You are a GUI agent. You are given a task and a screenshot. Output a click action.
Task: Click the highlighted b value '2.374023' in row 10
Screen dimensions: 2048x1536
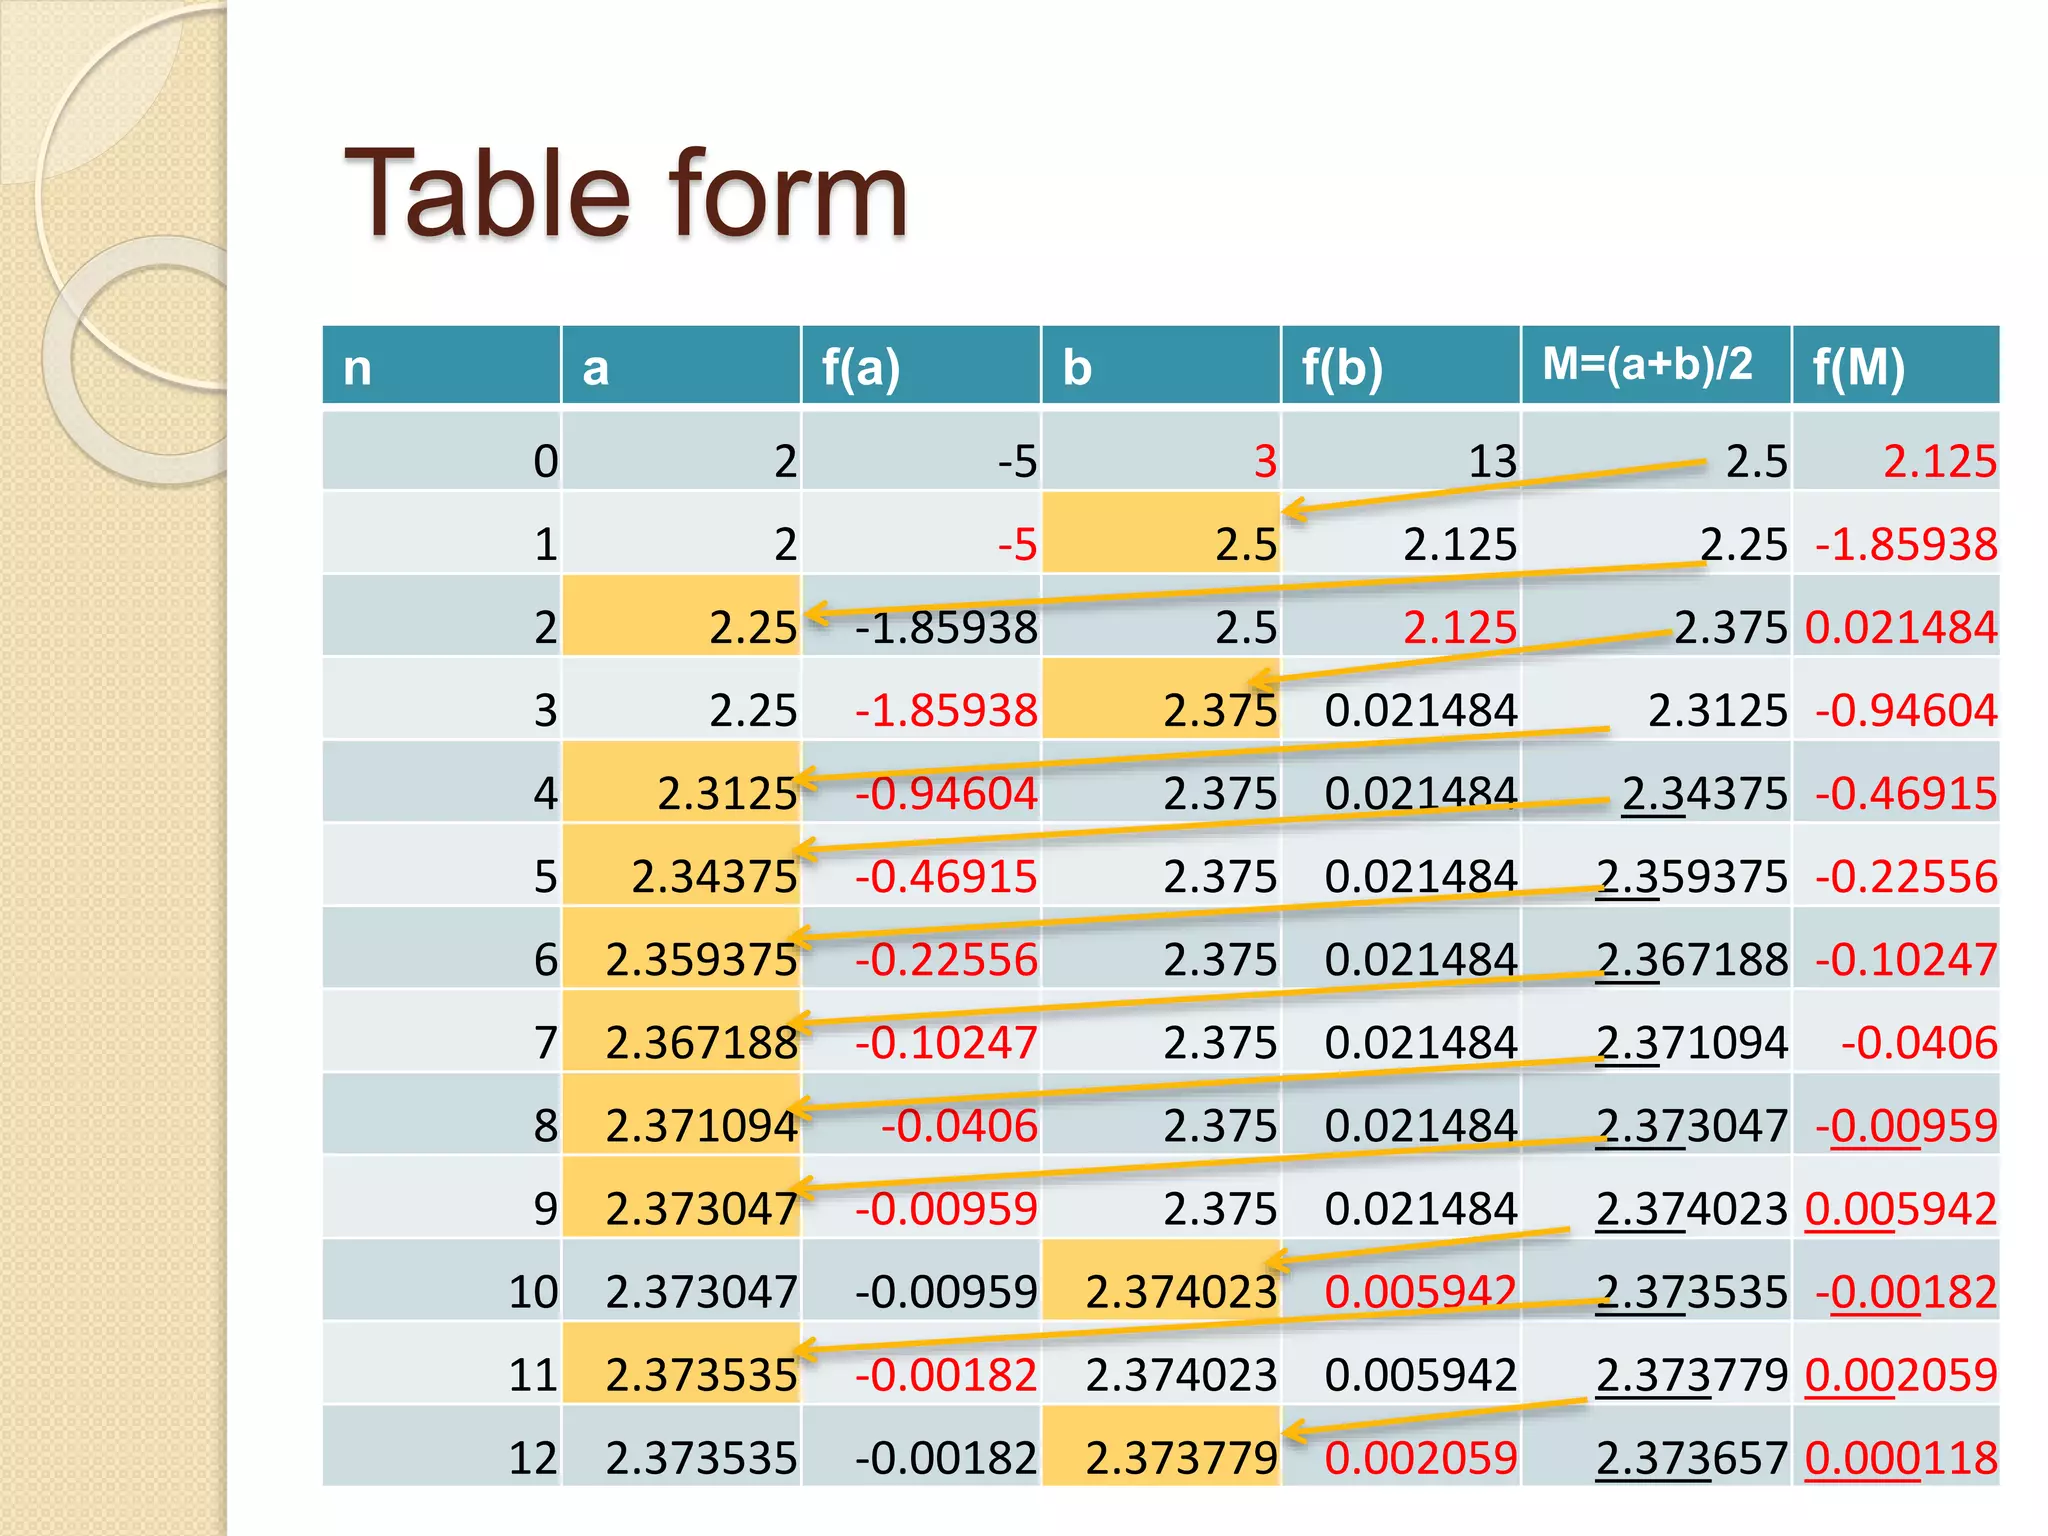1181,1291
